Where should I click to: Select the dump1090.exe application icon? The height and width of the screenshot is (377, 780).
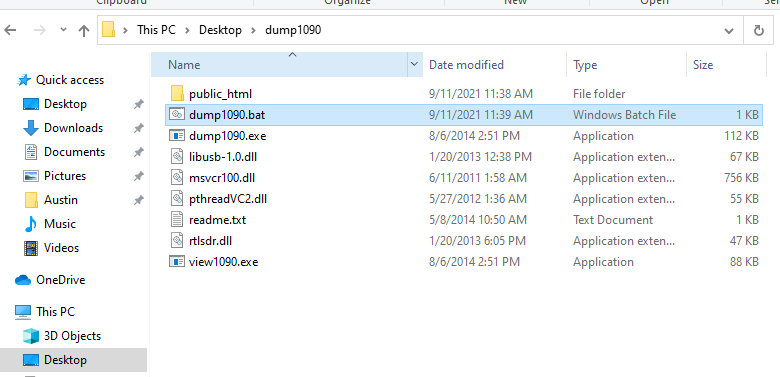177,136
